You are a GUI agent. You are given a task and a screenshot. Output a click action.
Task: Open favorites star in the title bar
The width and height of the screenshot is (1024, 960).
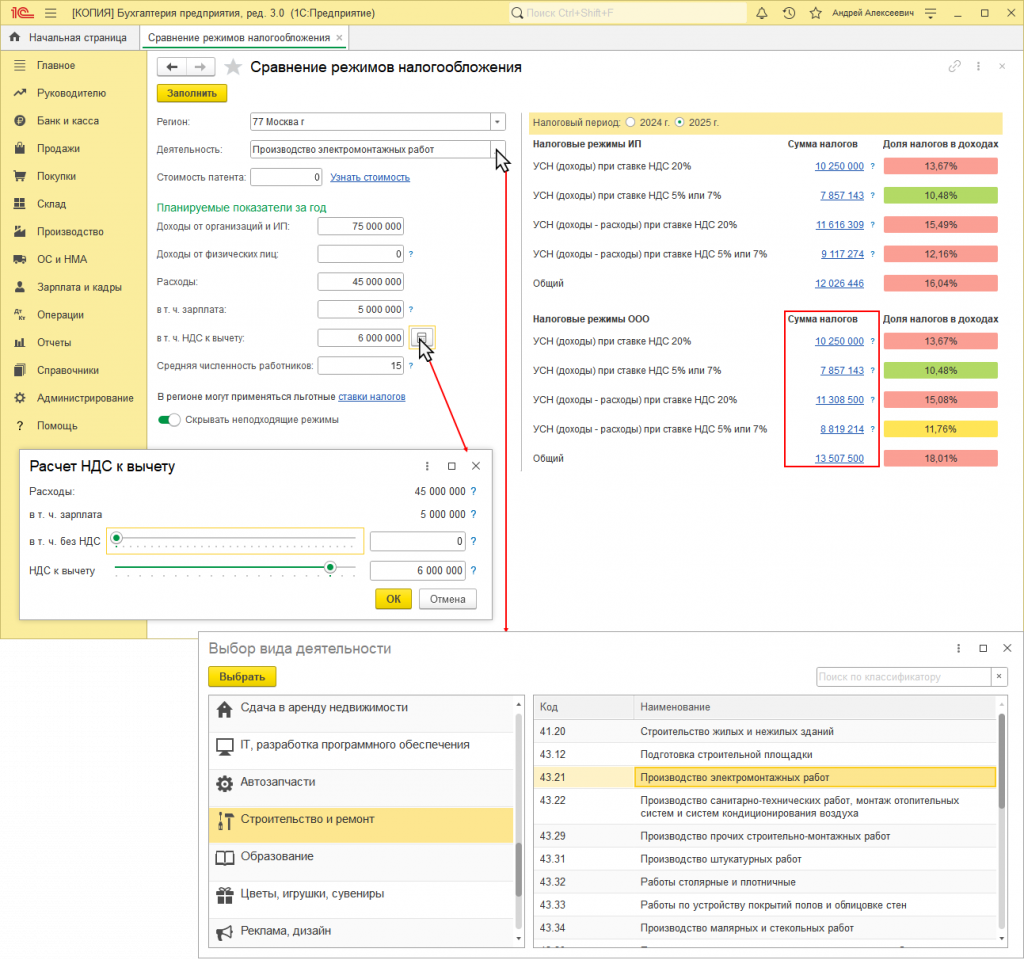[x=816, y=13]
